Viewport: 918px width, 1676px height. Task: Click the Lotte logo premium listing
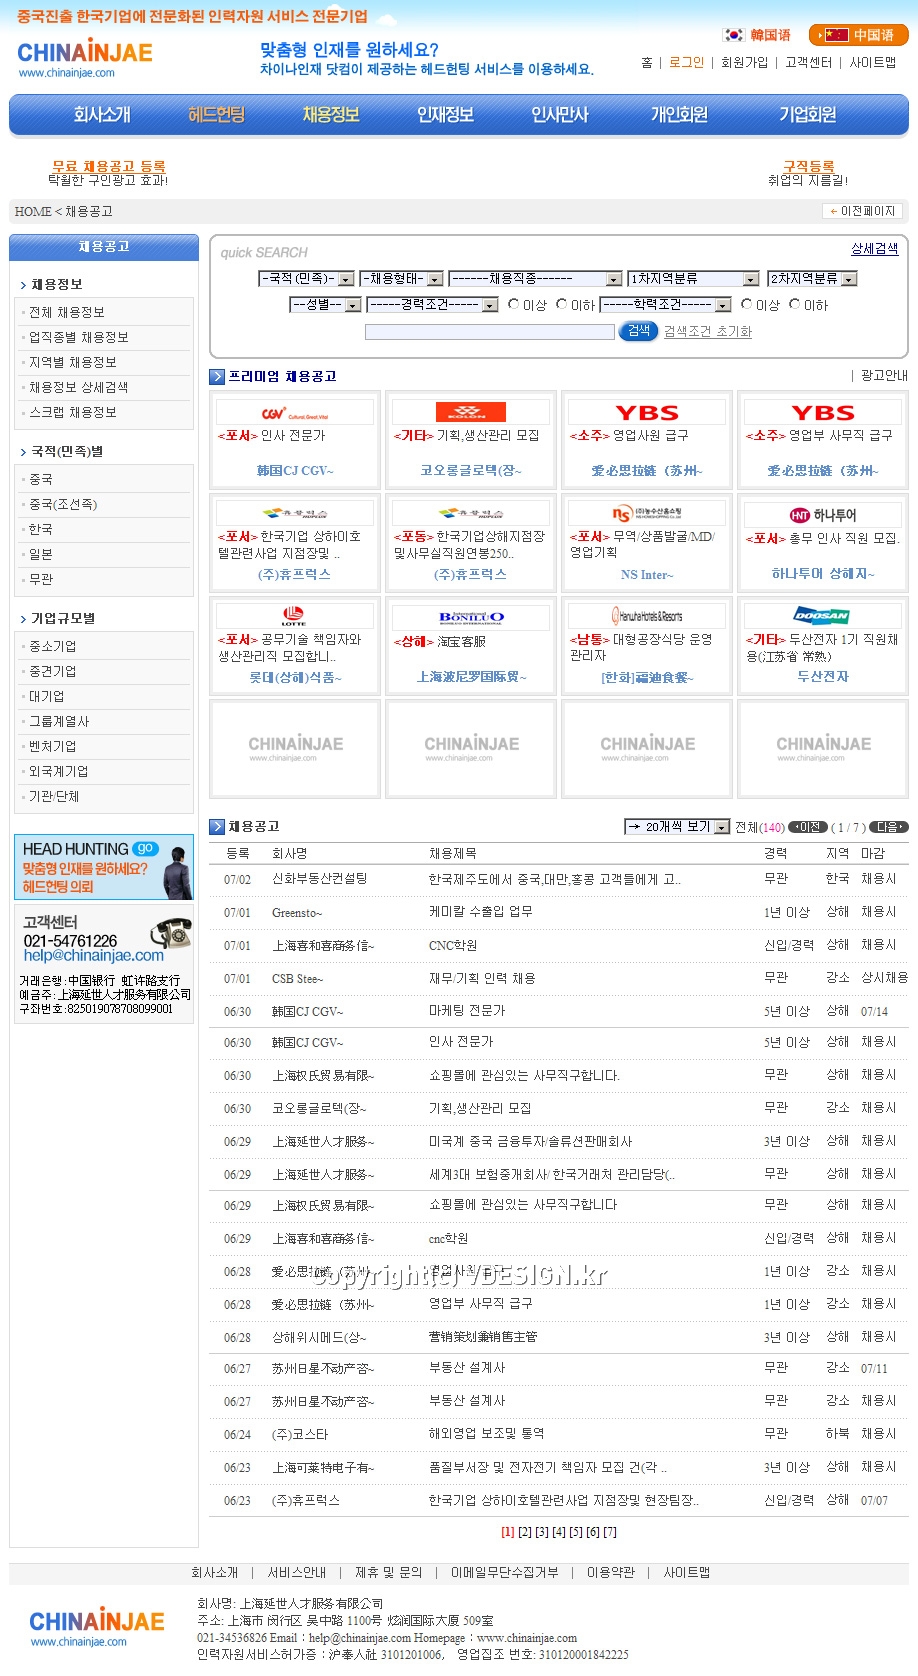295,616
